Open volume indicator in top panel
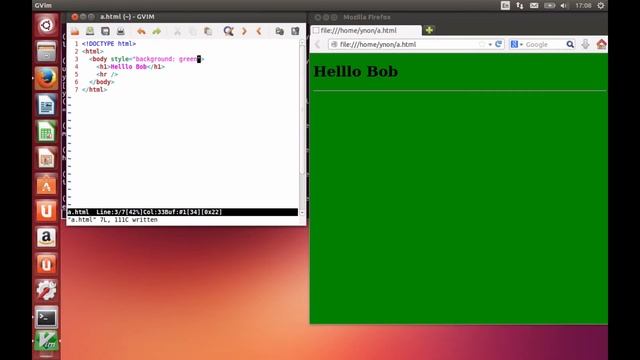This screenshot has height=360, width=640. (564, 5)
